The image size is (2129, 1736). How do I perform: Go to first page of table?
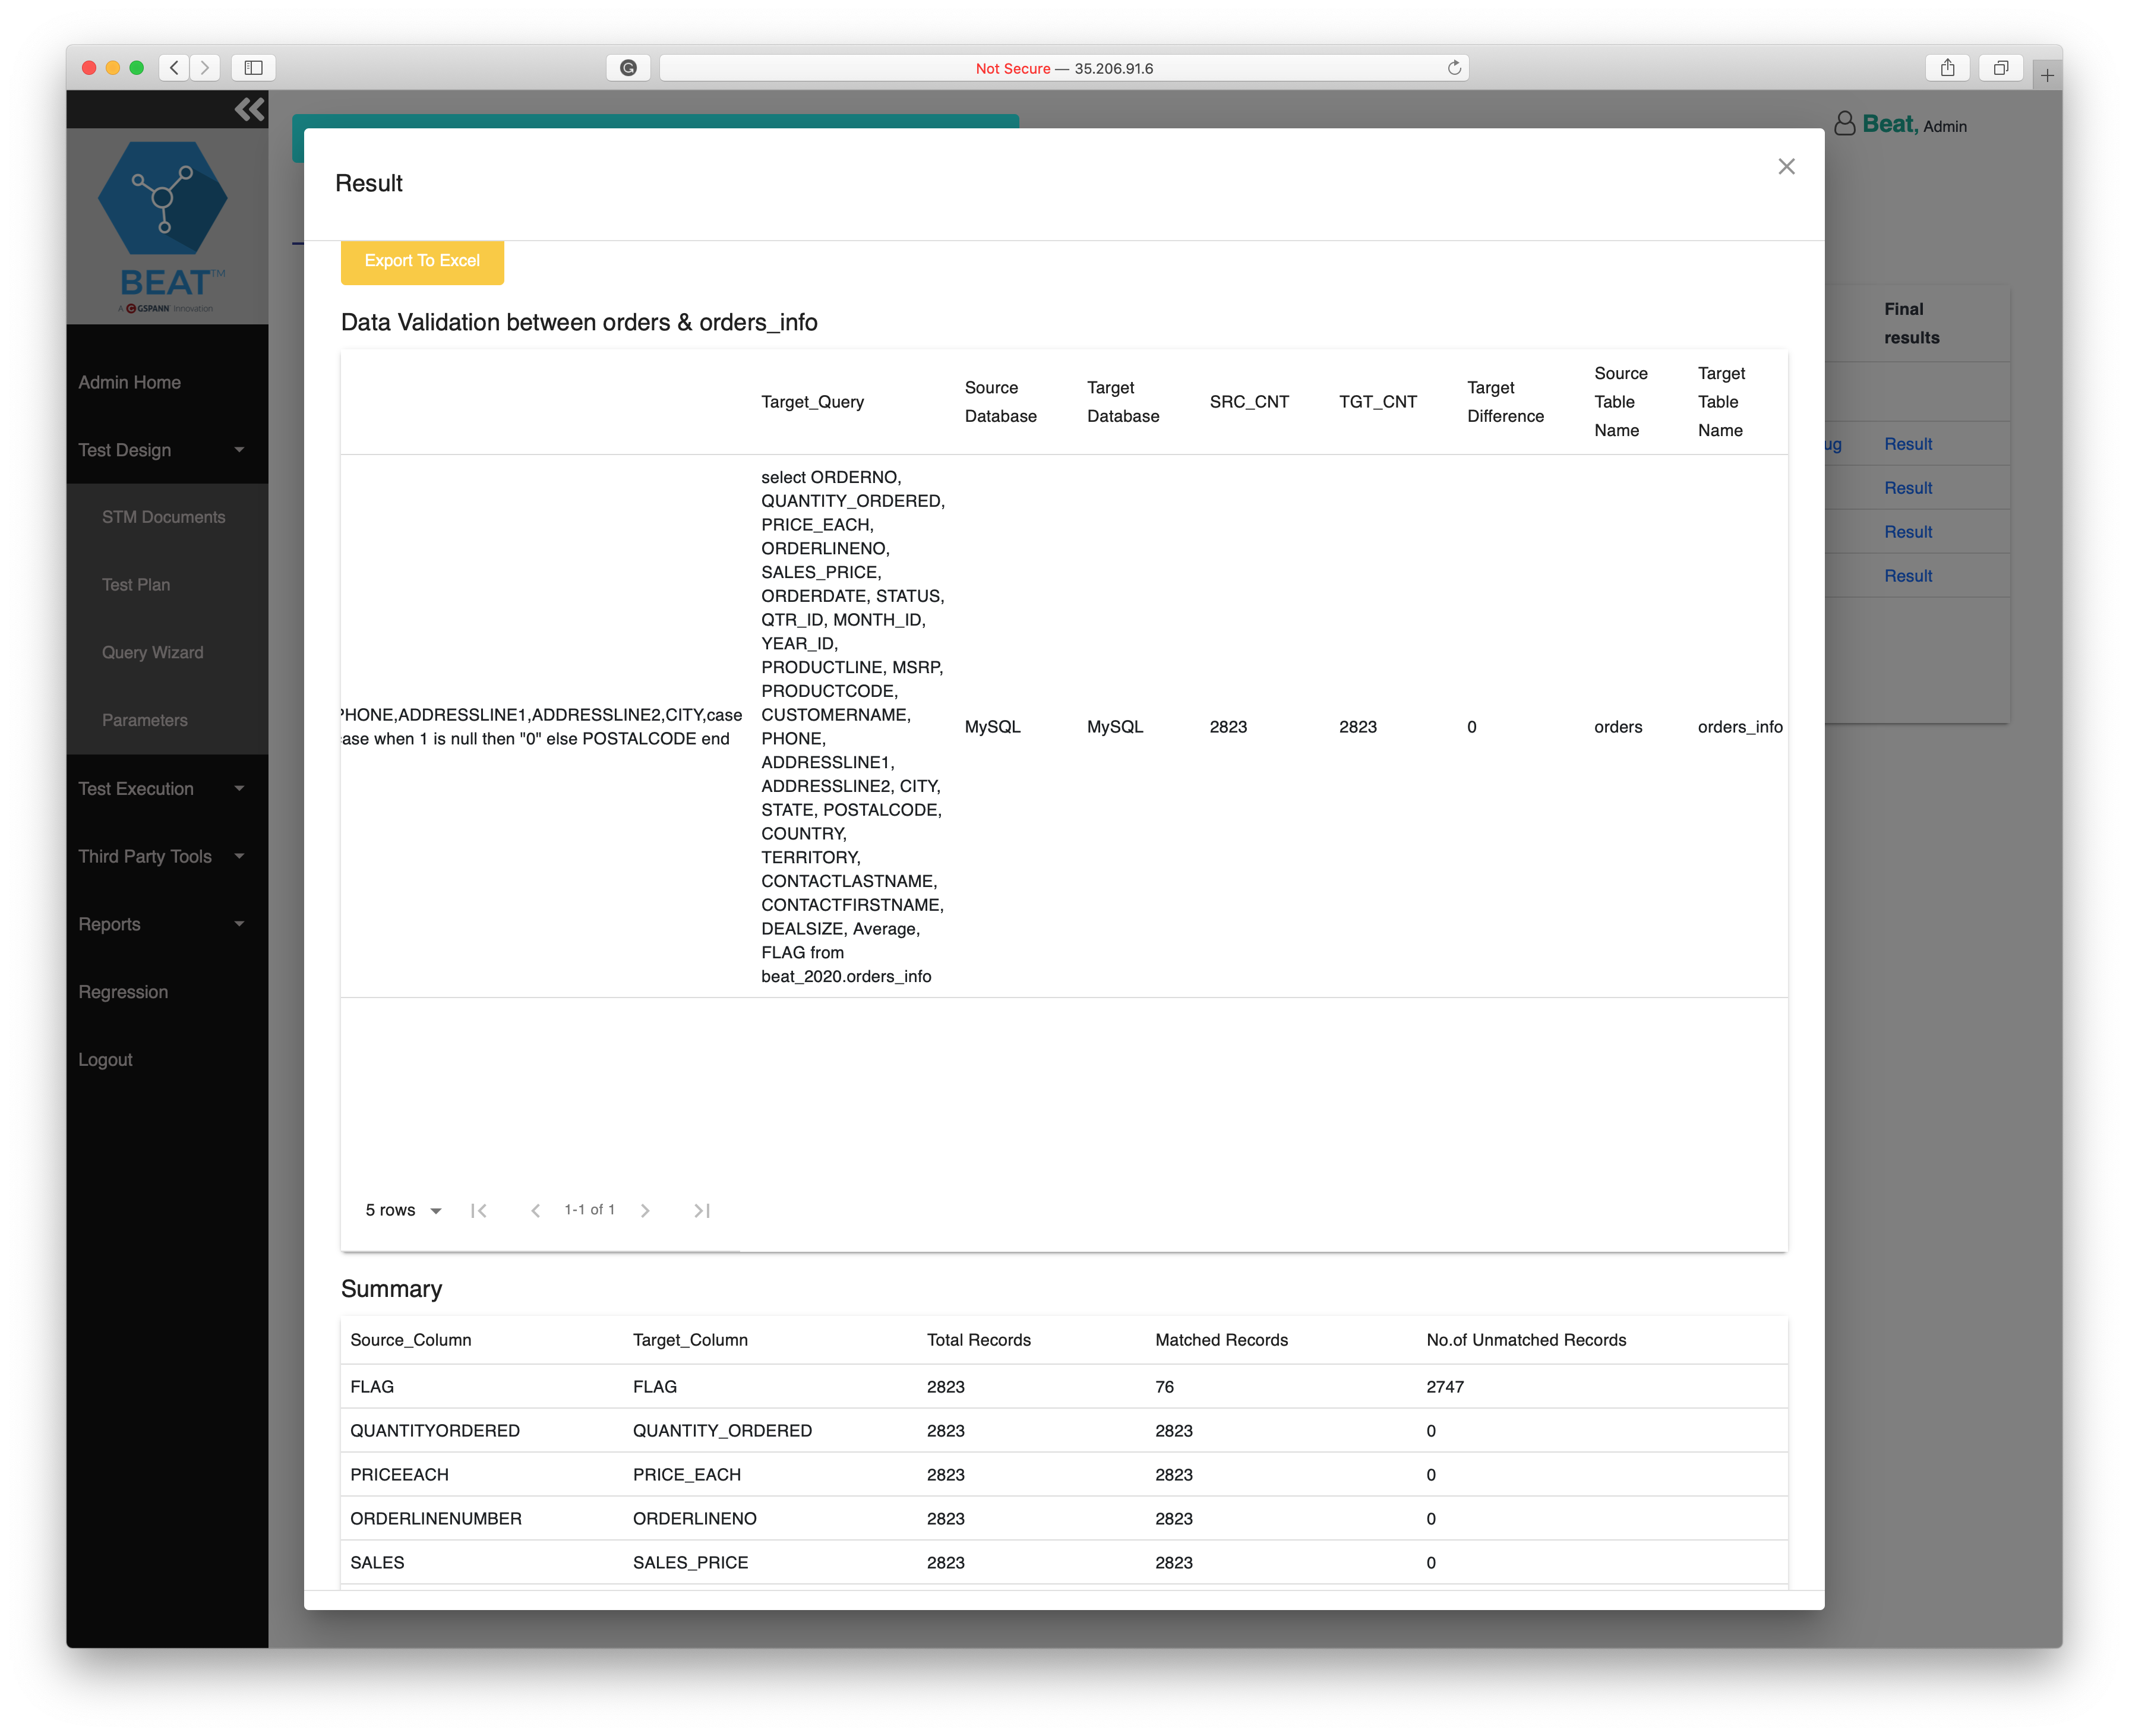[479, 1210]
